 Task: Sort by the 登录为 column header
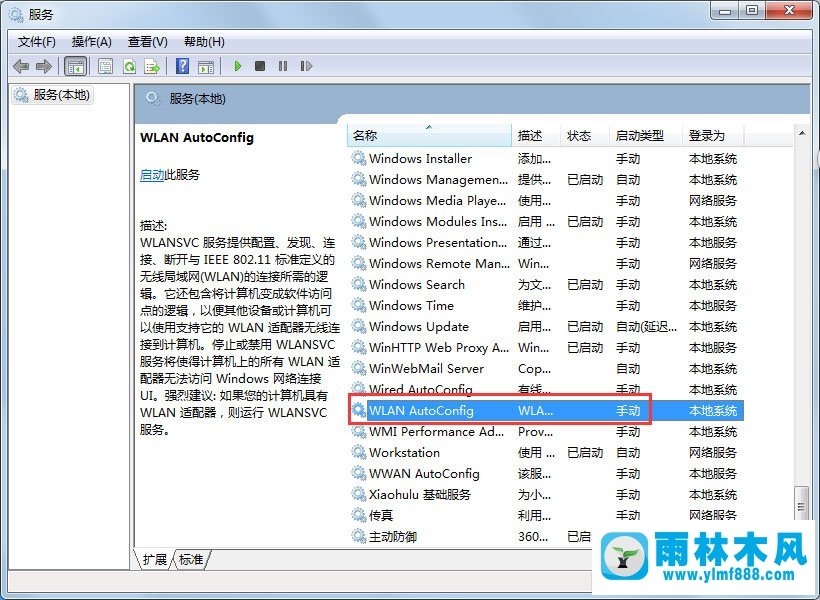[713, 135]
